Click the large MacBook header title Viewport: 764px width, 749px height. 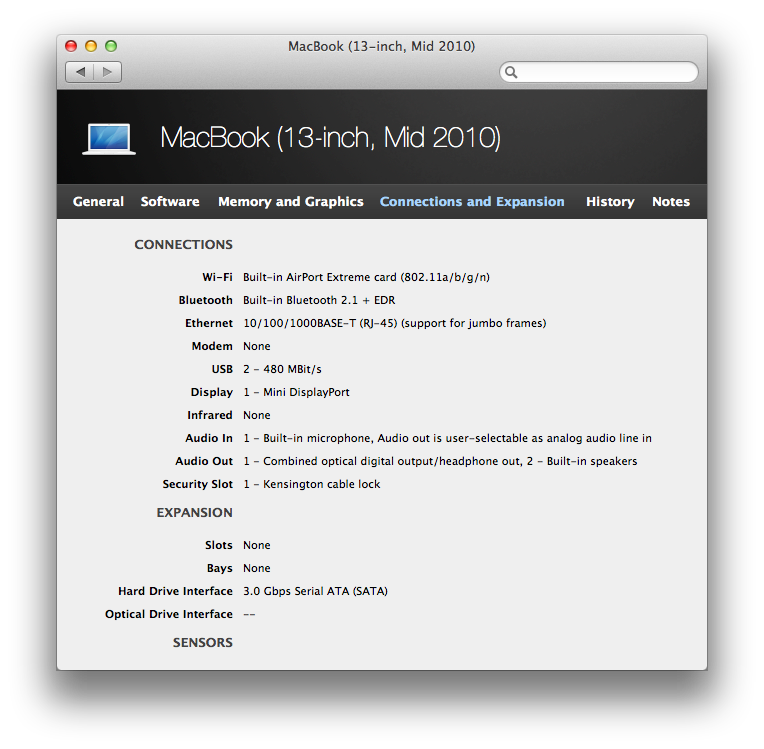[x=330, y=138]
